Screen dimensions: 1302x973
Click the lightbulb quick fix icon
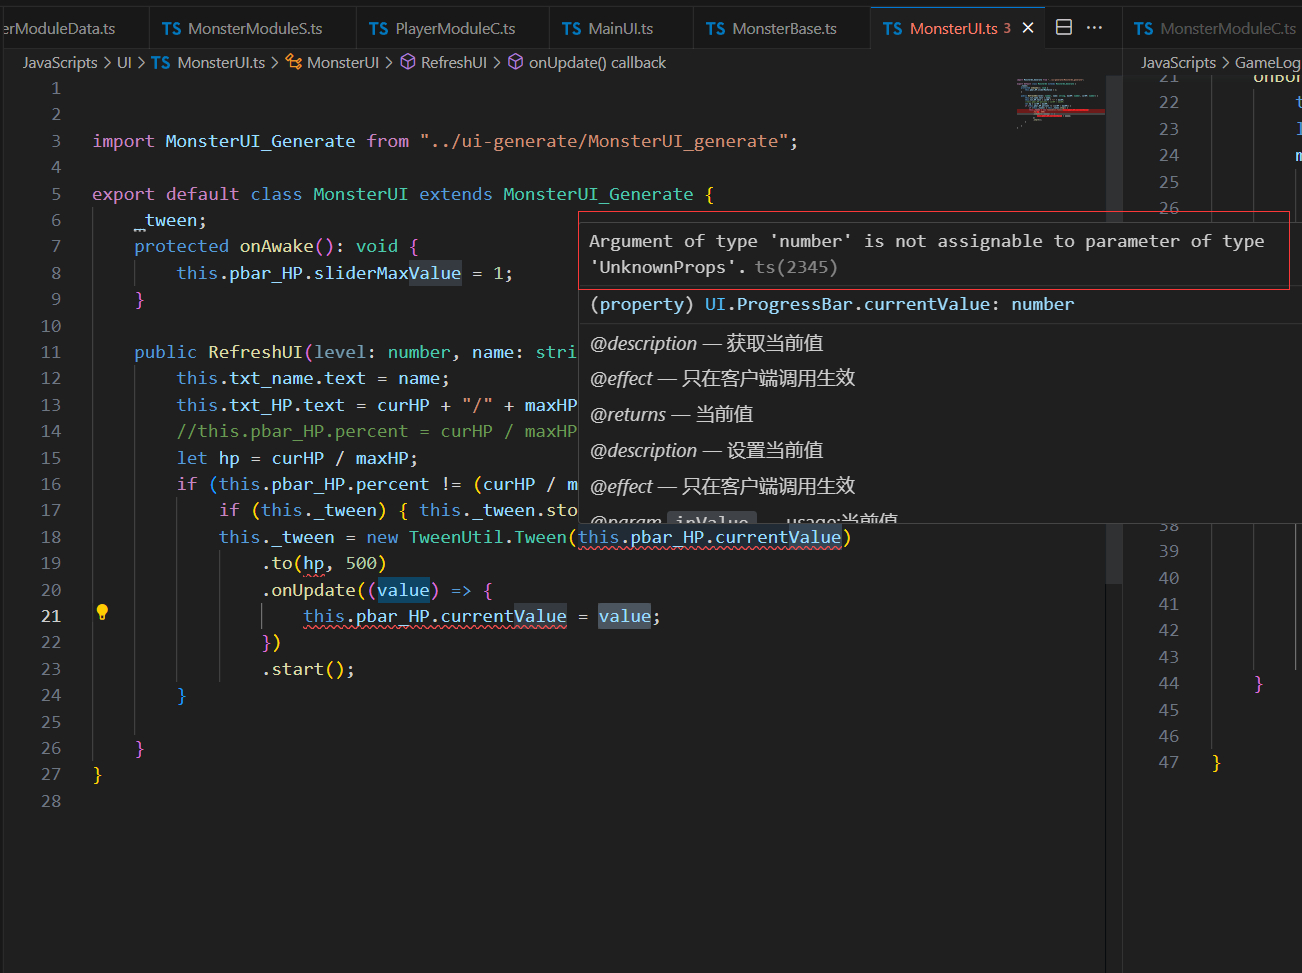click(x=102, y=612)
